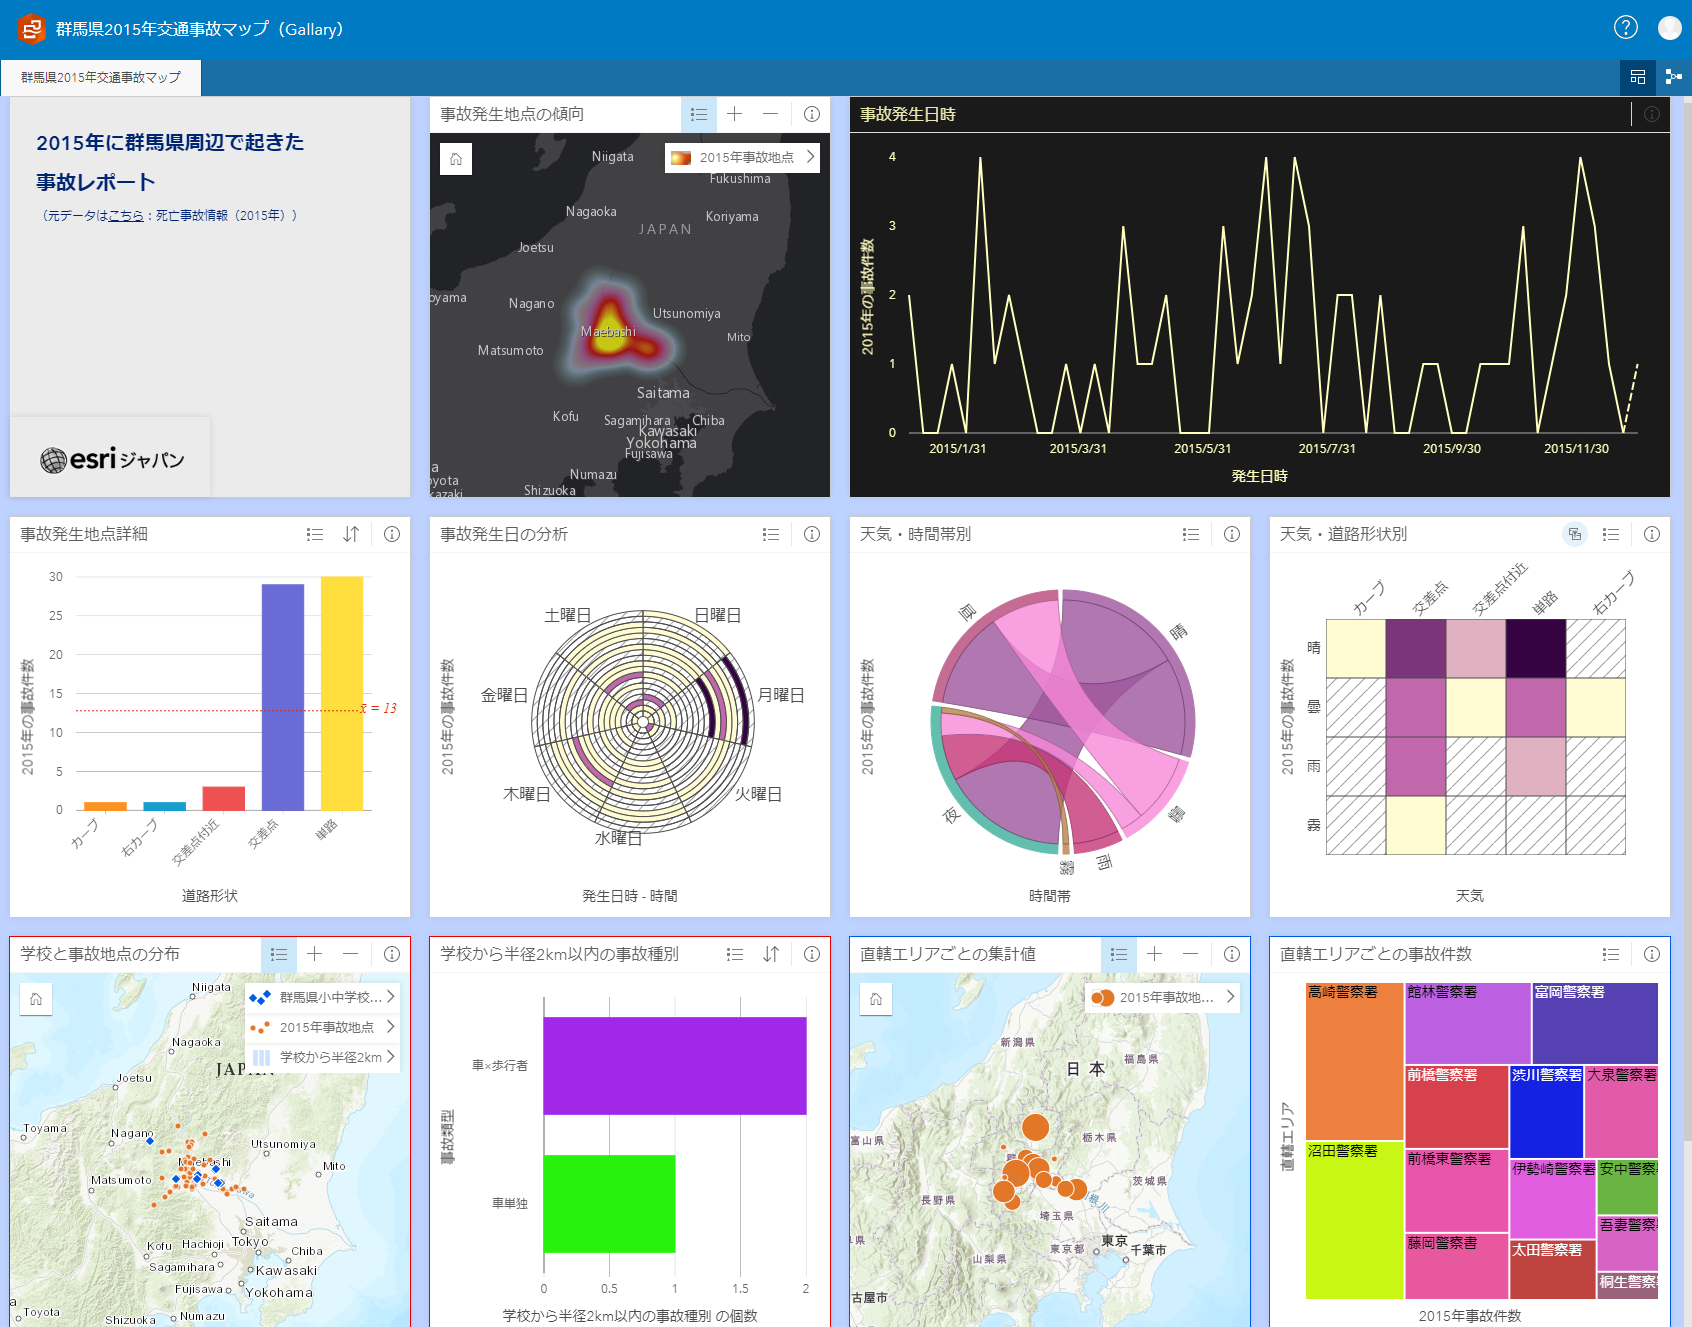The height and width of the screenshot is (1327, 1692).
Task: Zoom out on 事故発生地点の傾向 map
Action: [770, 114]
